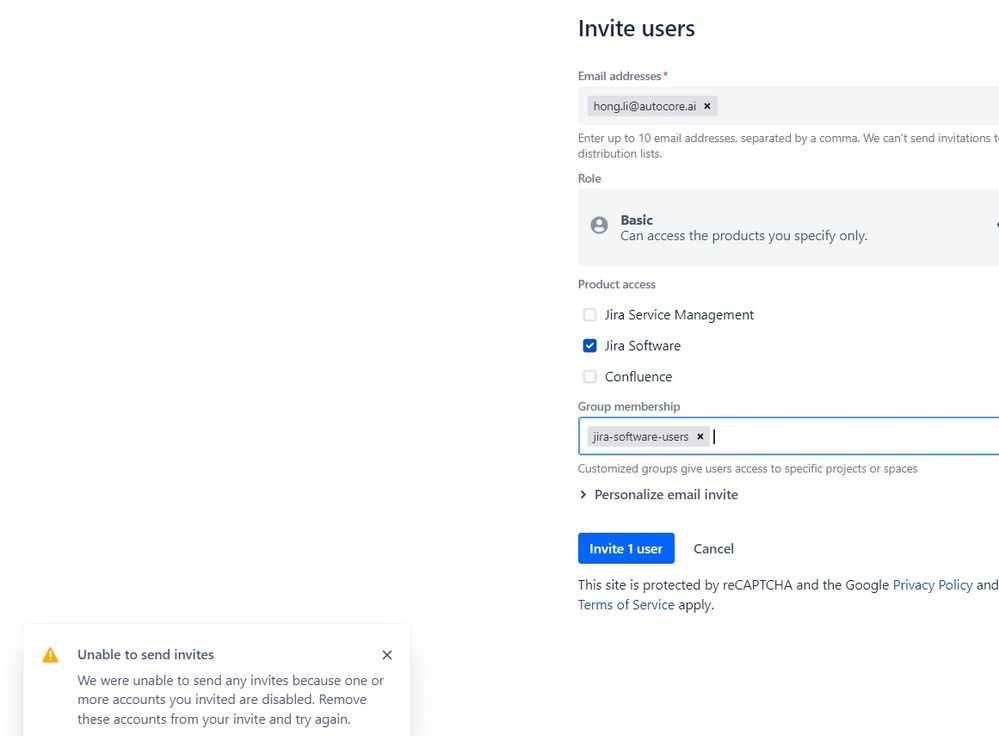The width and height of the screenshot is (999, 736).
Task: Click the Email addresses label
Action: pyautogui.click(x=619, y=76)
